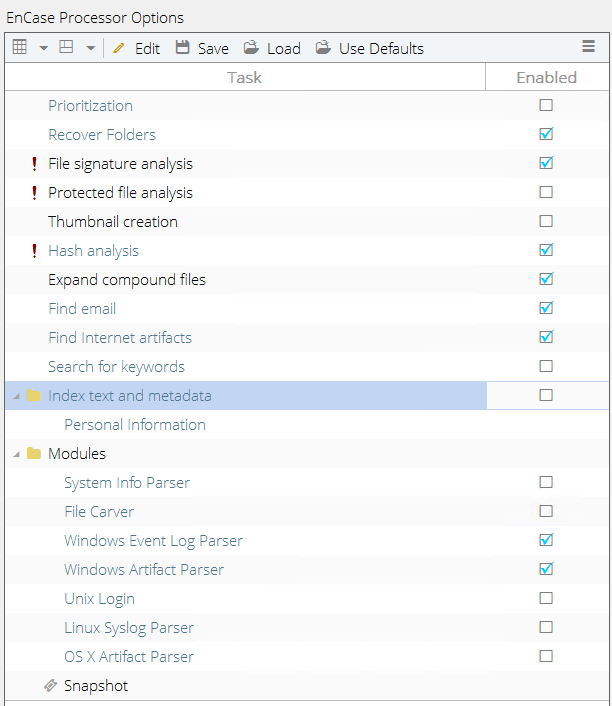The height and width of the screenshot is (706, 612).
Task: Uncheck File signature analysis checkbox
Action: pos(546,163)
